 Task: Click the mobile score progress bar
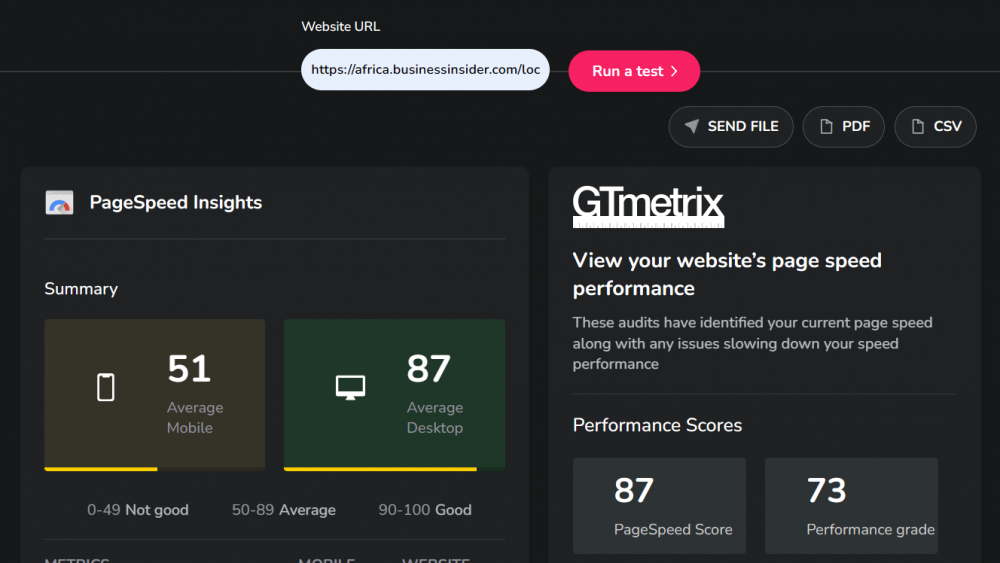pyautogui.click(x=154, y=469)
